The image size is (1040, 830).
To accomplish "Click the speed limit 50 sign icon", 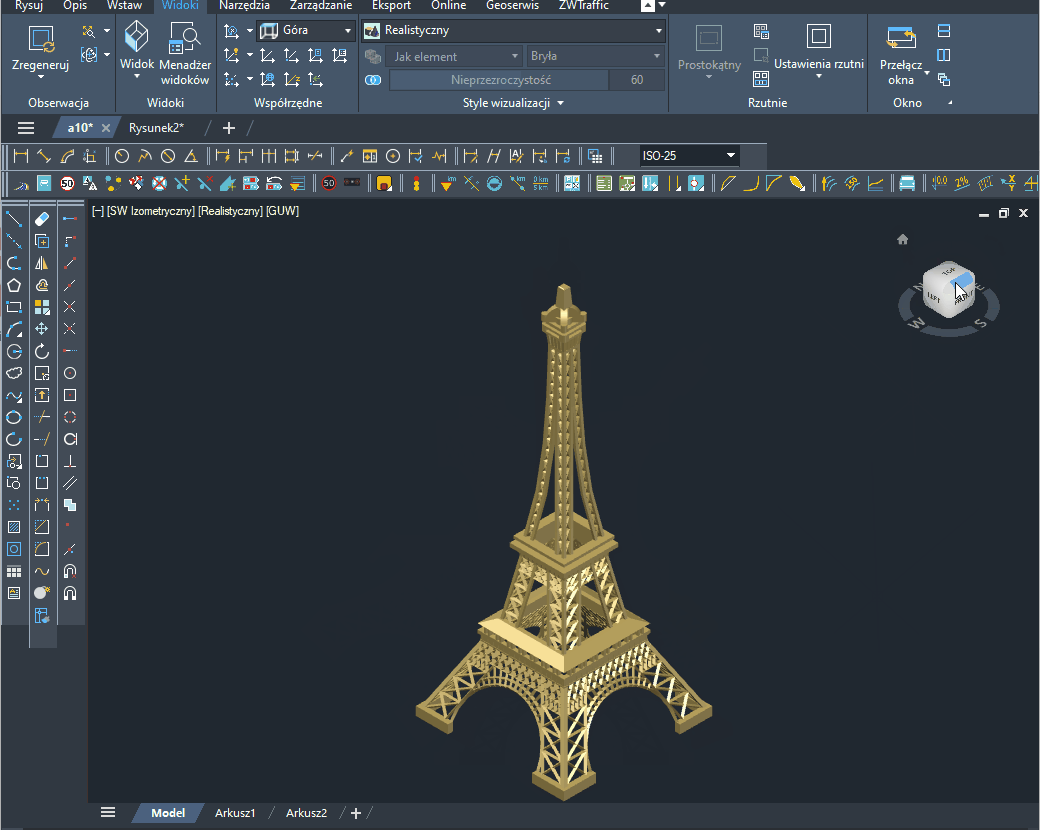I will [x=67, y=183].
